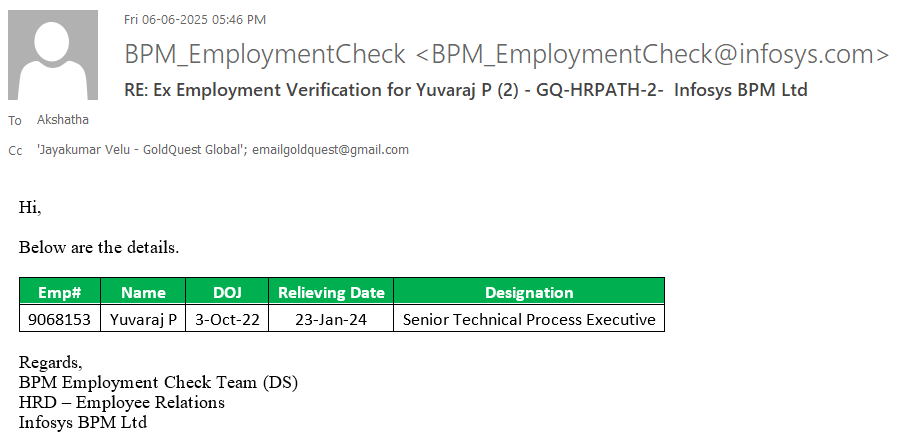Click the sender profile avatar picture
Viewport: 917px width, 446px height.
click(x=53, y=55)
